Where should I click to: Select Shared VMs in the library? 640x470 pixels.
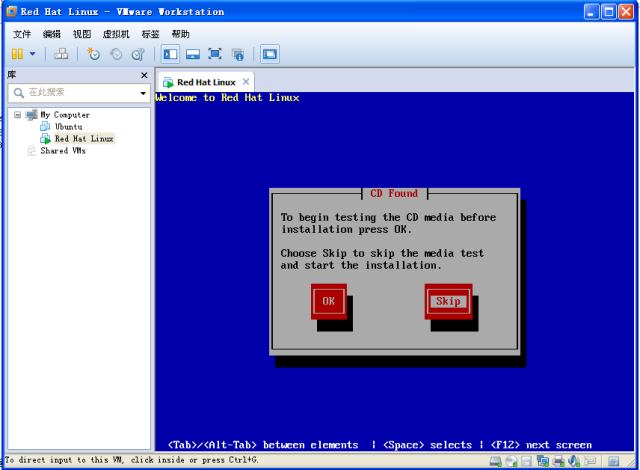point(63,151)
